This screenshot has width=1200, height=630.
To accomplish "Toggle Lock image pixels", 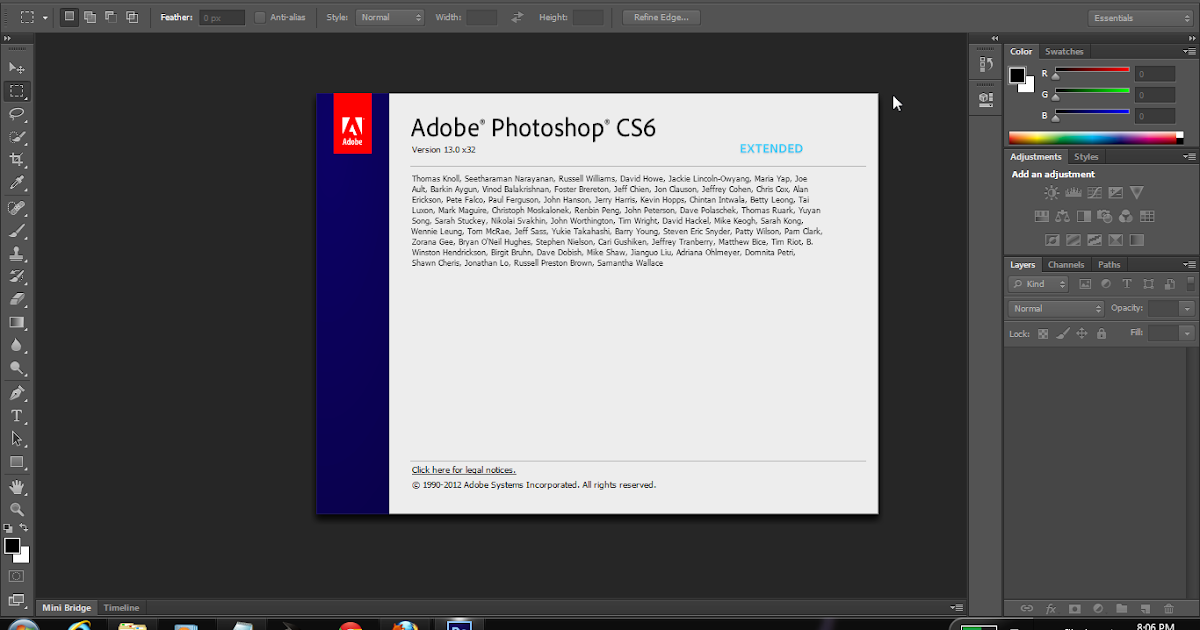I will pyautogui.click(x=1062, y=334).
